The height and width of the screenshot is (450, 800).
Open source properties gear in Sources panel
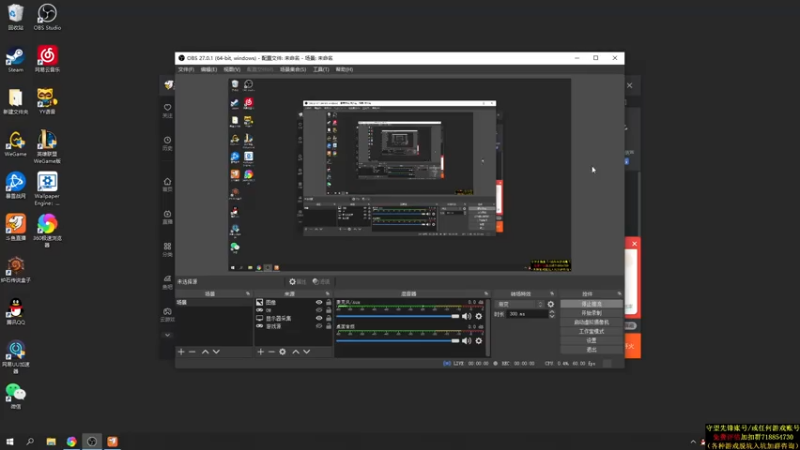tap(283, 352)
